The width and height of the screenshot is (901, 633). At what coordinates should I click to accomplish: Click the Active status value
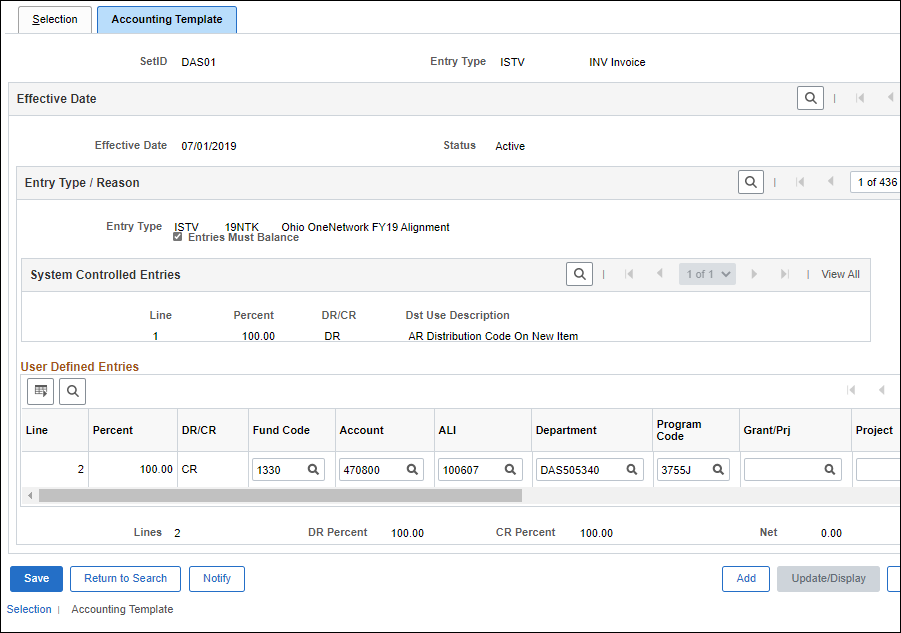tap(510, 146)
